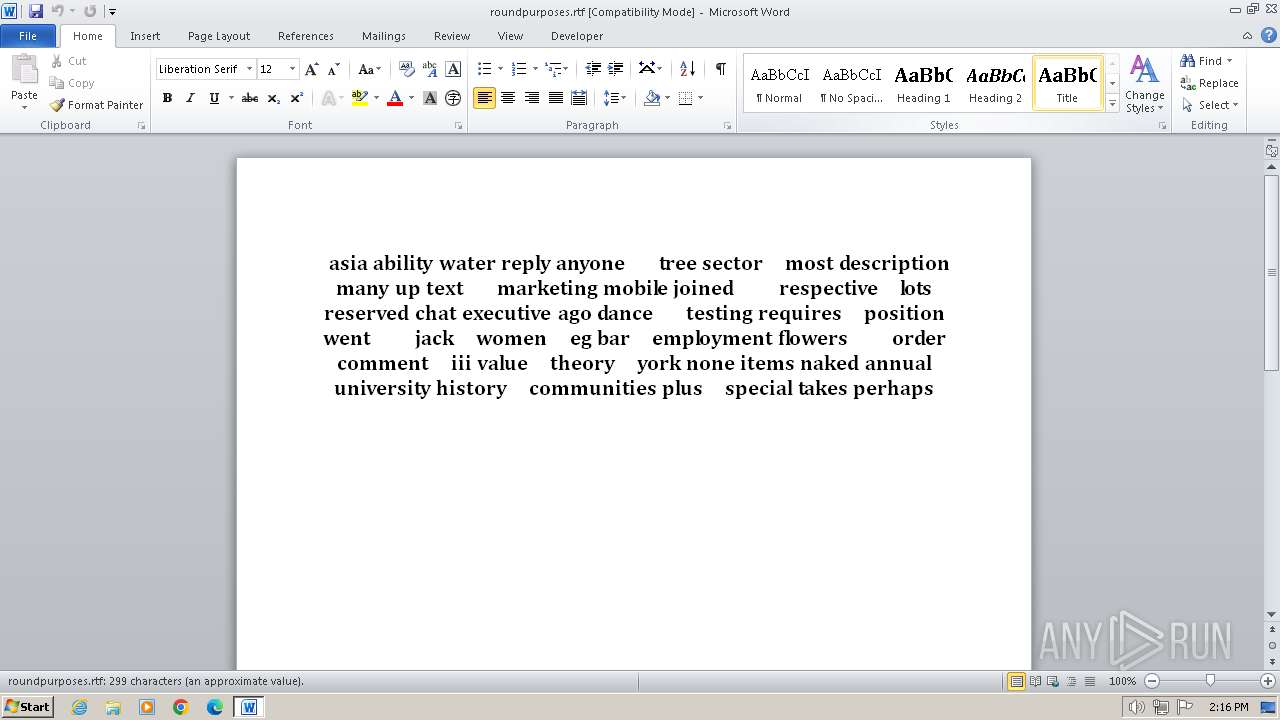1280x720 pixels.
Task: Click Enclose Characters icon
Action: pyautogui.click(x=453, y=98)
